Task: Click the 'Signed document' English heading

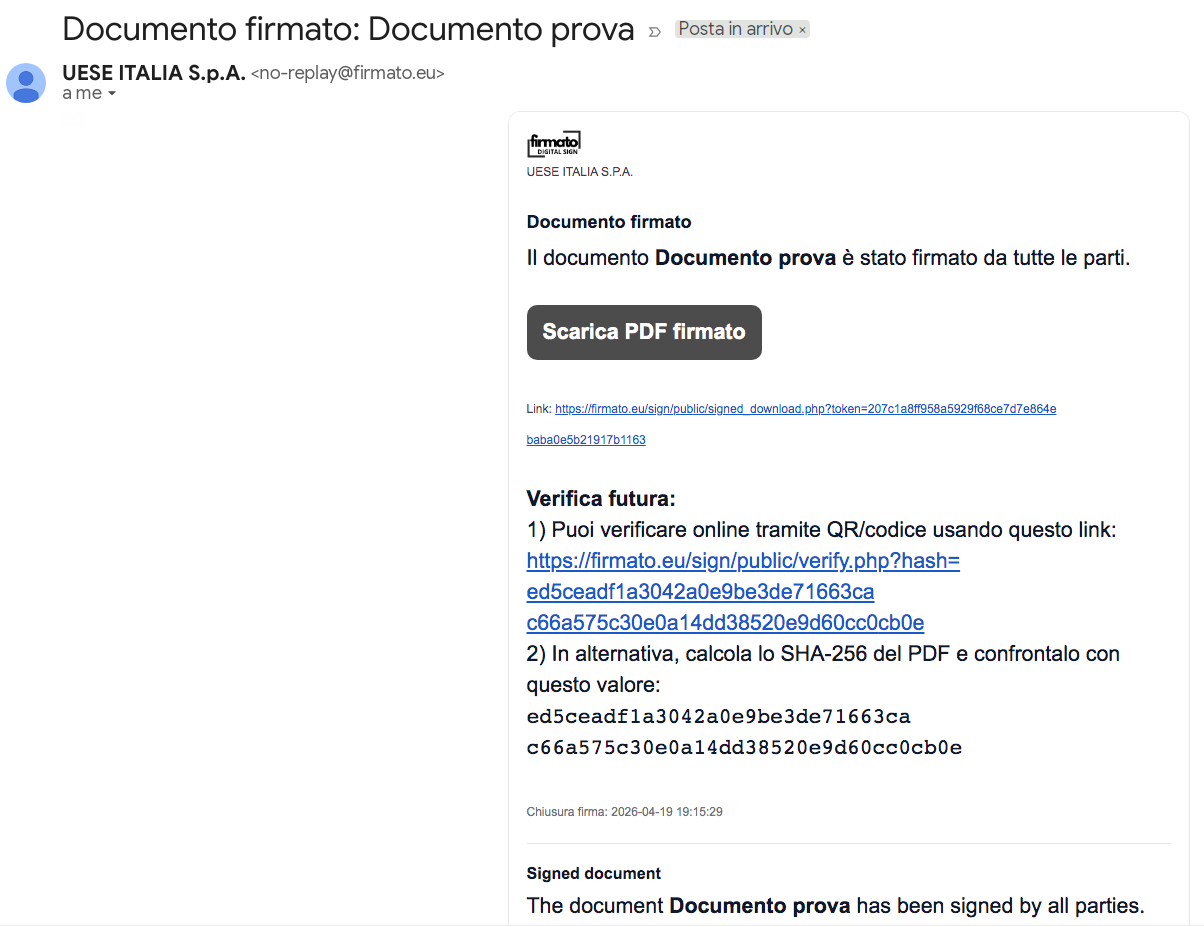Action: click(x=593, y=873)
